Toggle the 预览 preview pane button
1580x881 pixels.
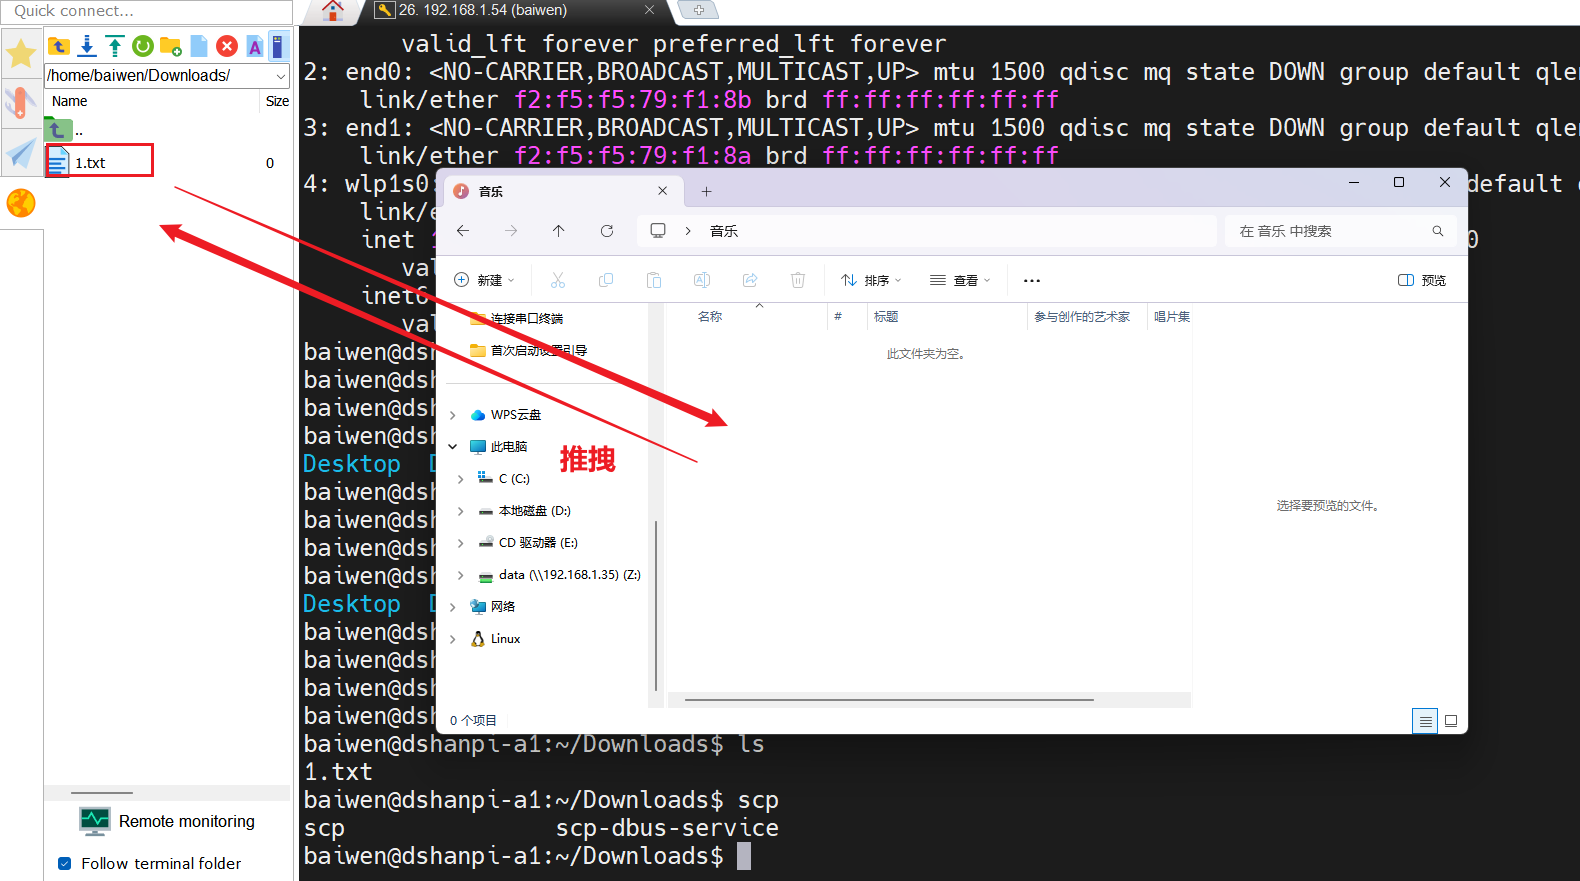pos(1422,280)
